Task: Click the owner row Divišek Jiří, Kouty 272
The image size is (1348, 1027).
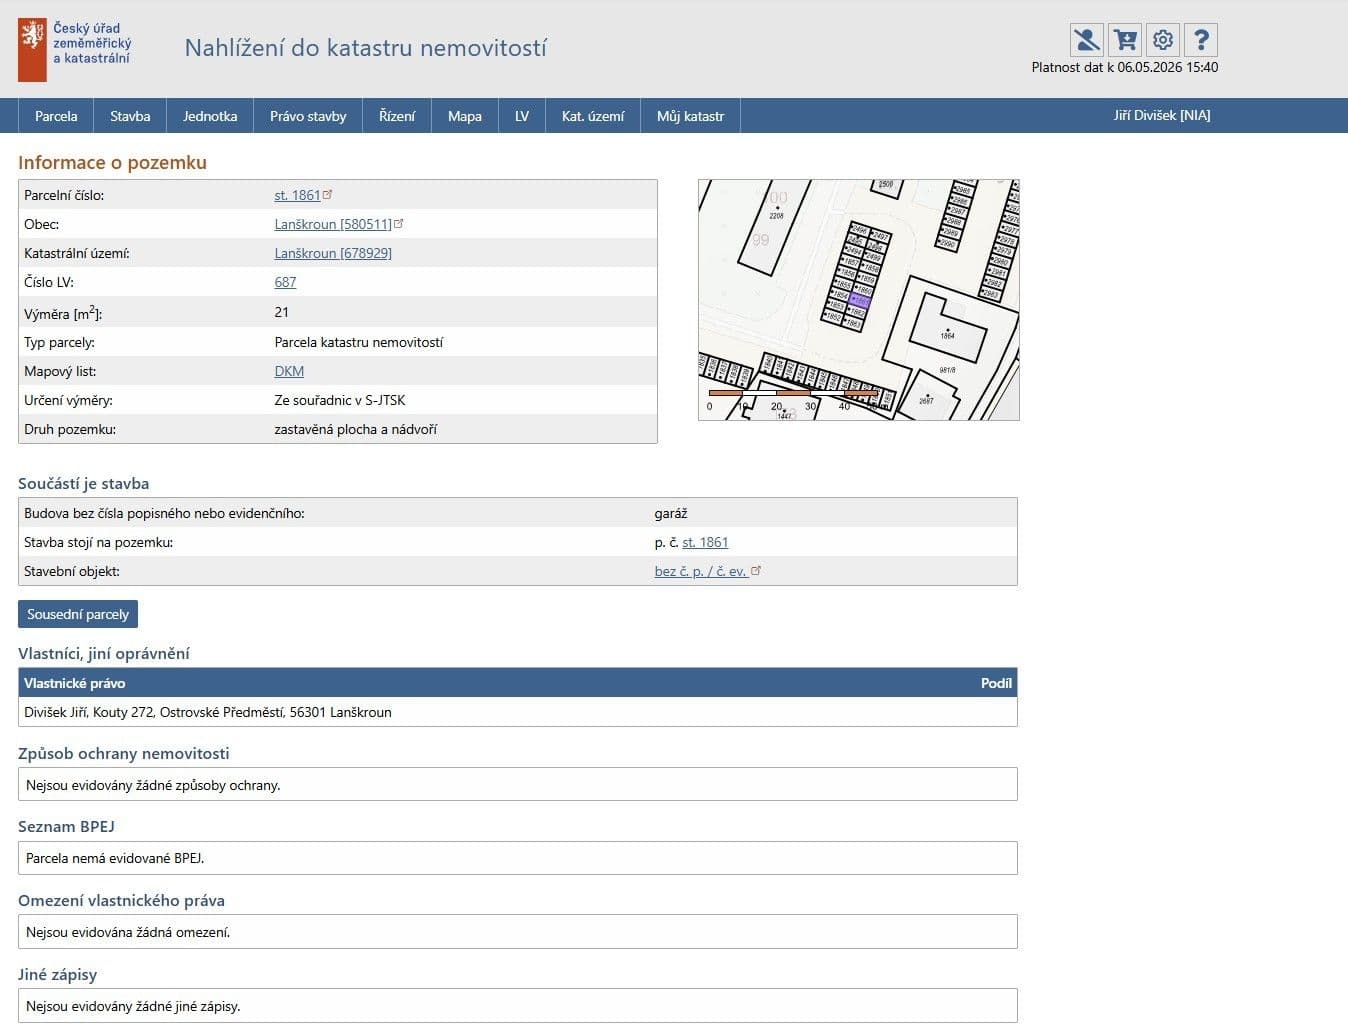Action: 517,712
